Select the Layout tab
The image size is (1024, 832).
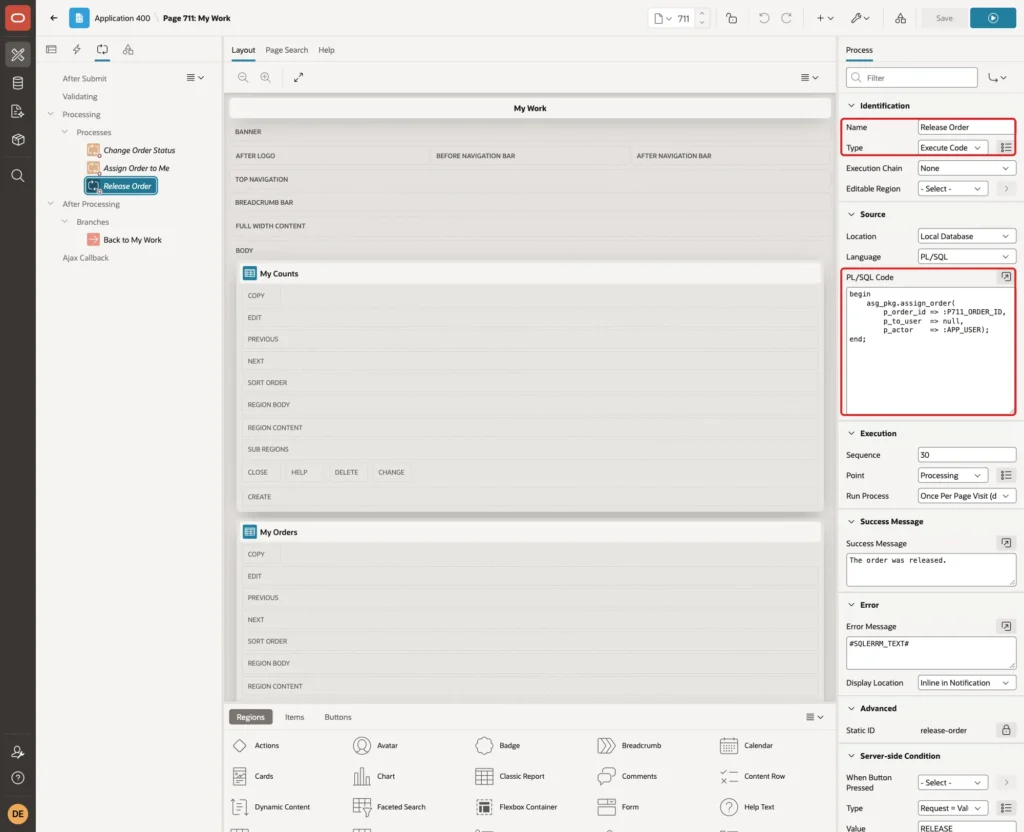pyautogui.click(x=243, y=50)
